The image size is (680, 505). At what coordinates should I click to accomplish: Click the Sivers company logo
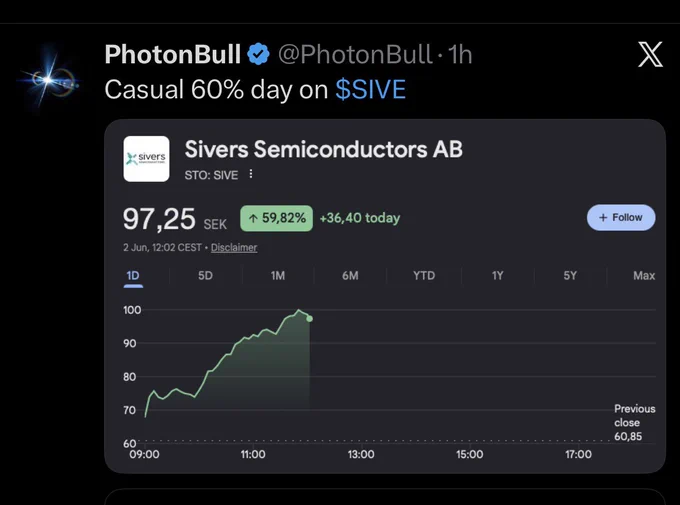[x=146, y=159]
